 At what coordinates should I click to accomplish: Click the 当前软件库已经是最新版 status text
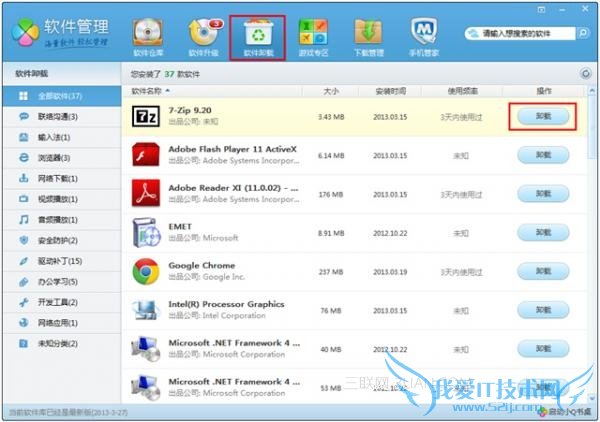[x=68, y=412]
